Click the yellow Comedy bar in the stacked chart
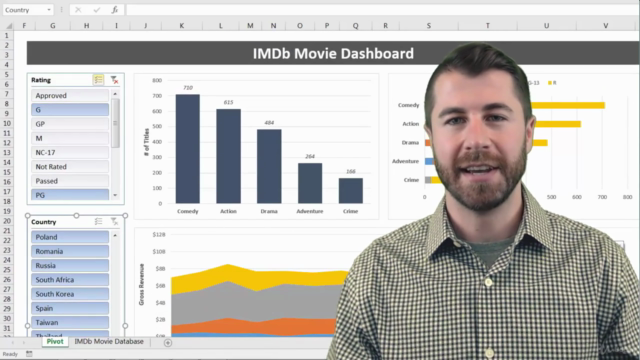Screen dimensions: 640x360 click(568, 105)
